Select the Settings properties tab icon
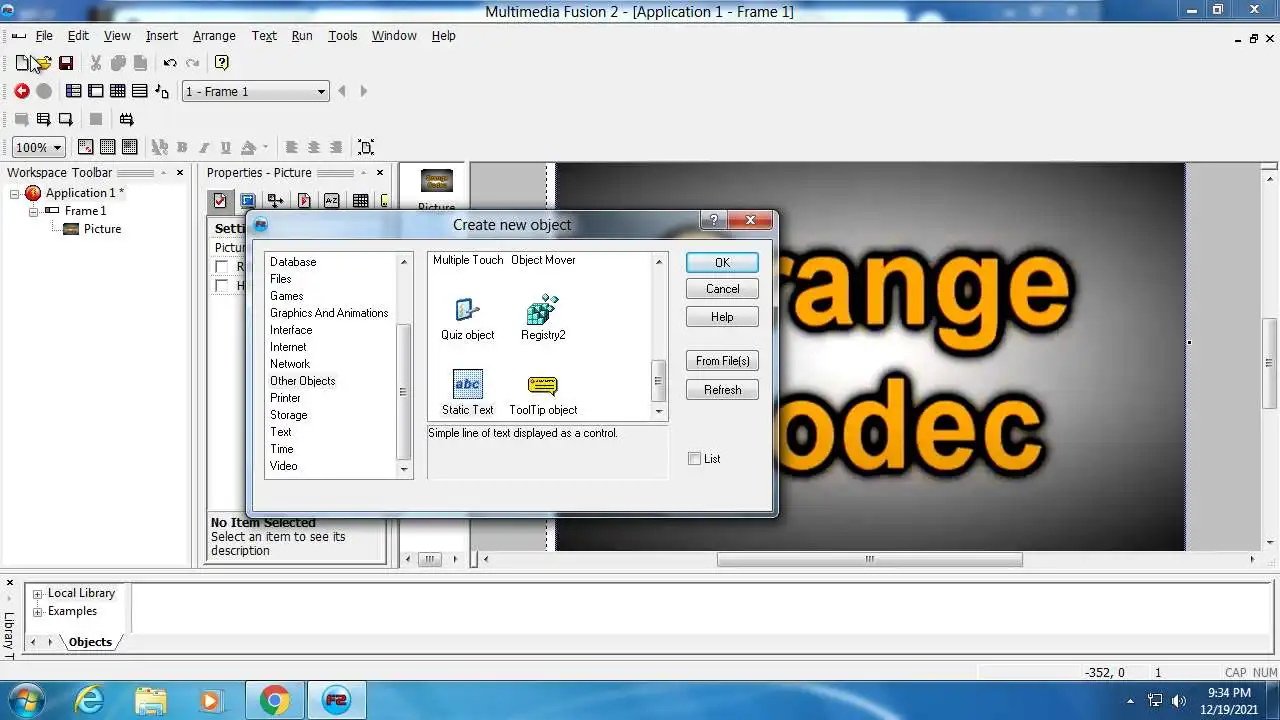This screenshot has width=1280, height=720. (220, 201)
